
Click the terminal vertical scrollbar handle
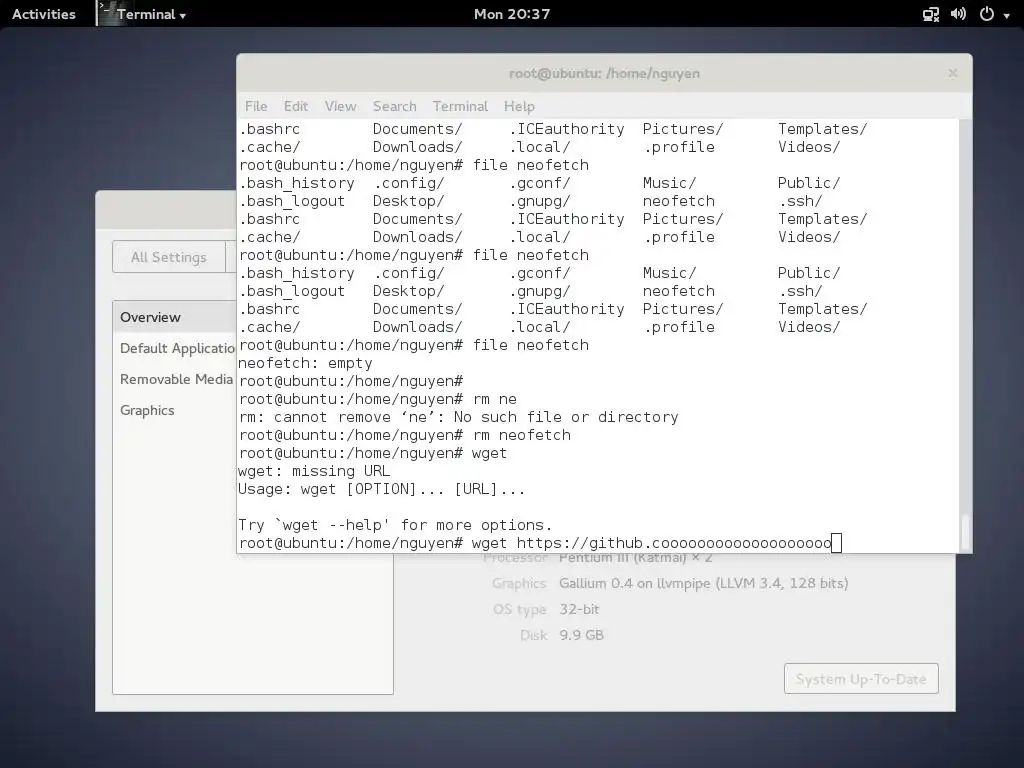pyautogui.click(x=965, y=532)
